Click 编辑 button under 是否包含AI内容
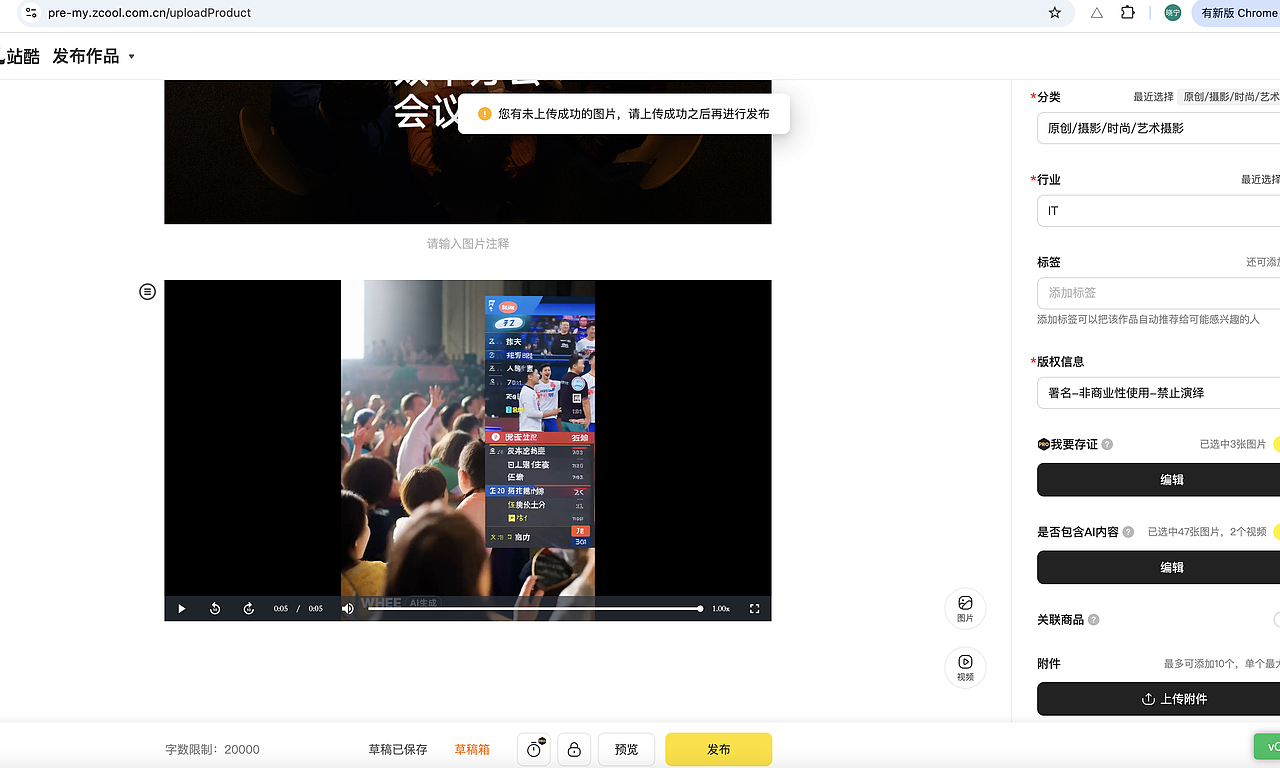The height and width of the screenshot is (768, 1280). click(x=1160, y=567)
